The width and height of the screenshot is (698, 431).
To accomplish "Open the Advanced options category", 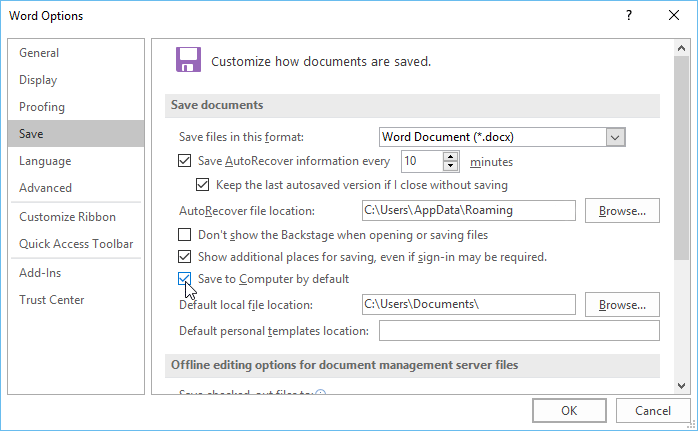I will tap(45, 188).
